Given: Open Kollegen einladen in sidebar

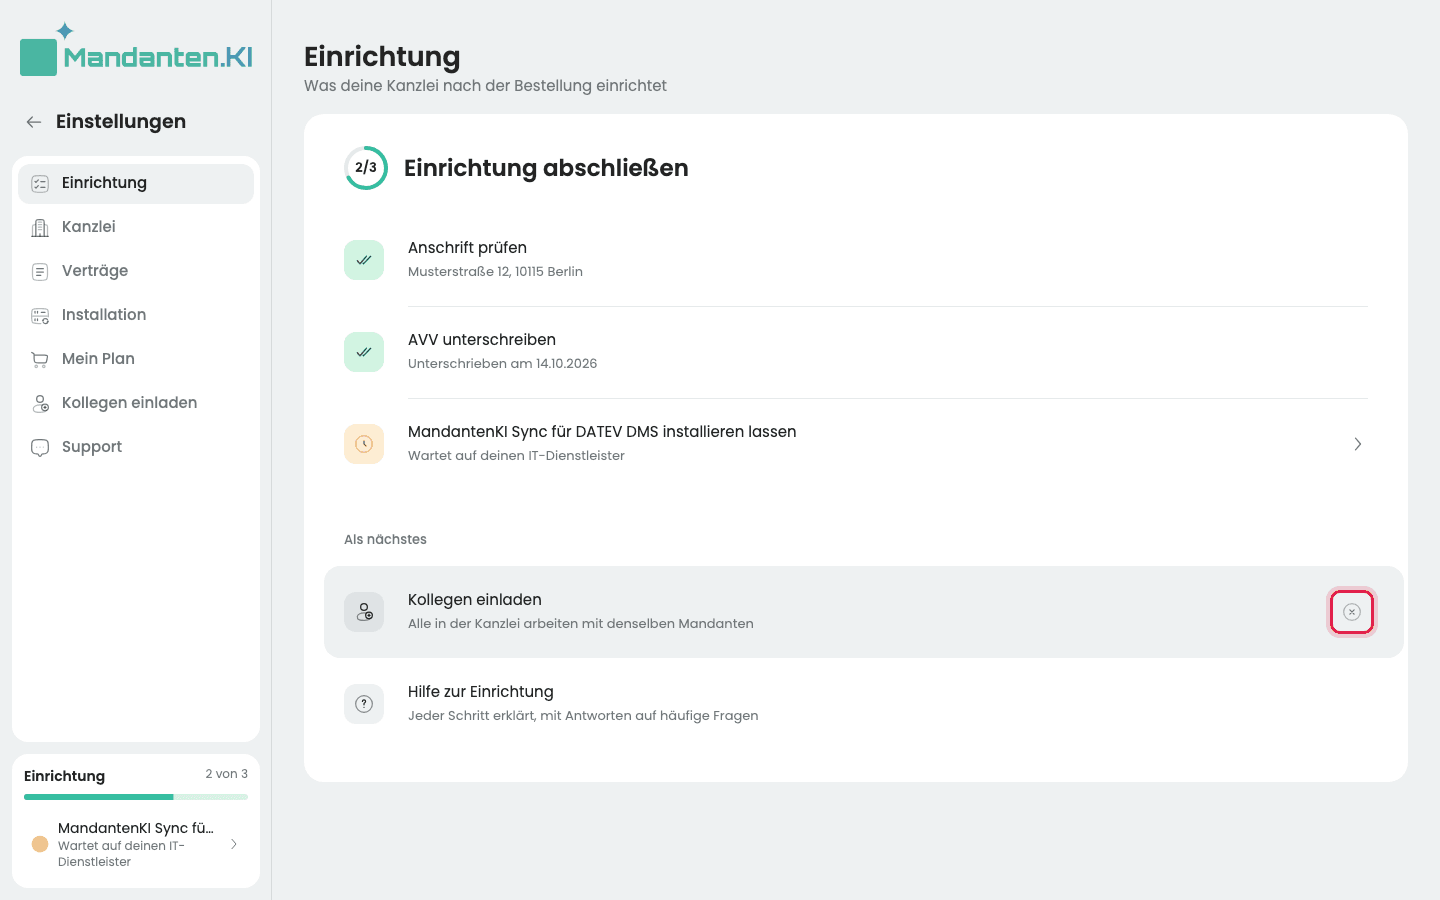Looking at the screenshot, I should point(136,403).
